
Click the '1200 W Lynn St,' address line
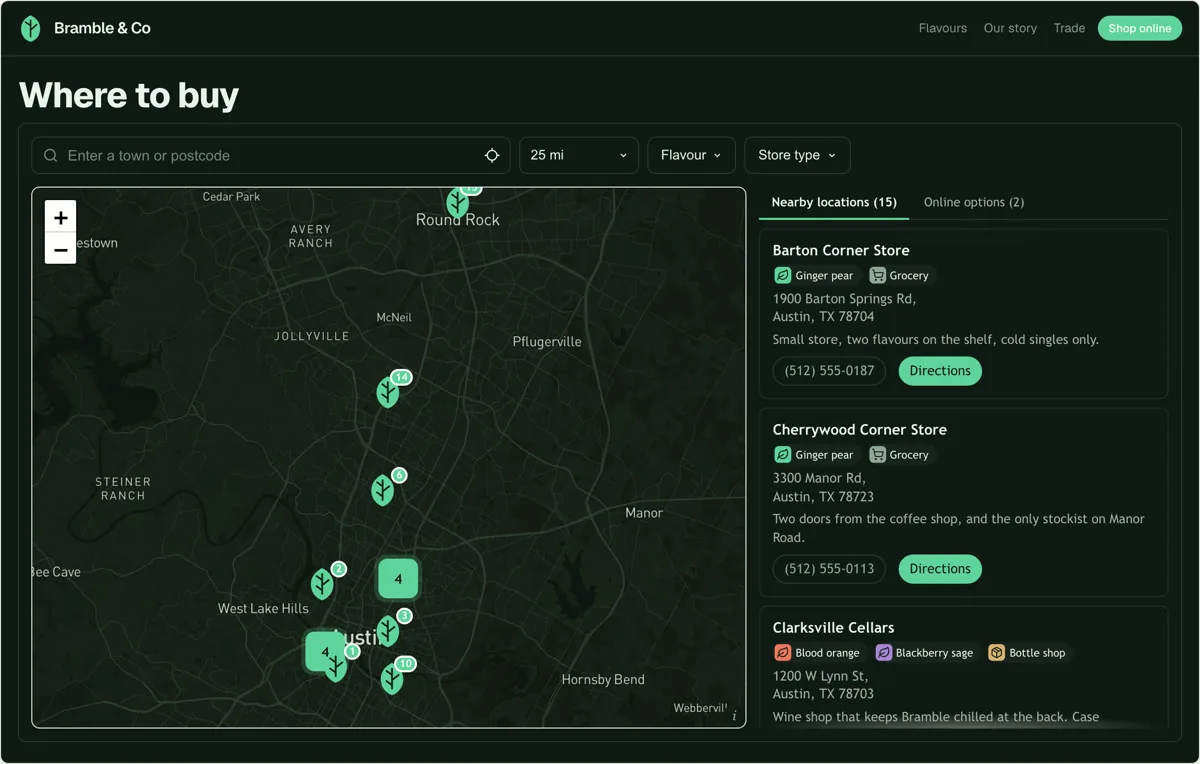[x=819, y=676]
